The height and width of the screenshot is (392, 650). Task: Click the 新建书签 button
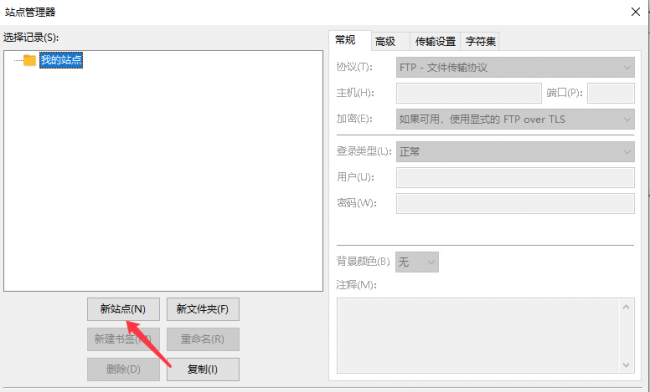pos(123,339)
